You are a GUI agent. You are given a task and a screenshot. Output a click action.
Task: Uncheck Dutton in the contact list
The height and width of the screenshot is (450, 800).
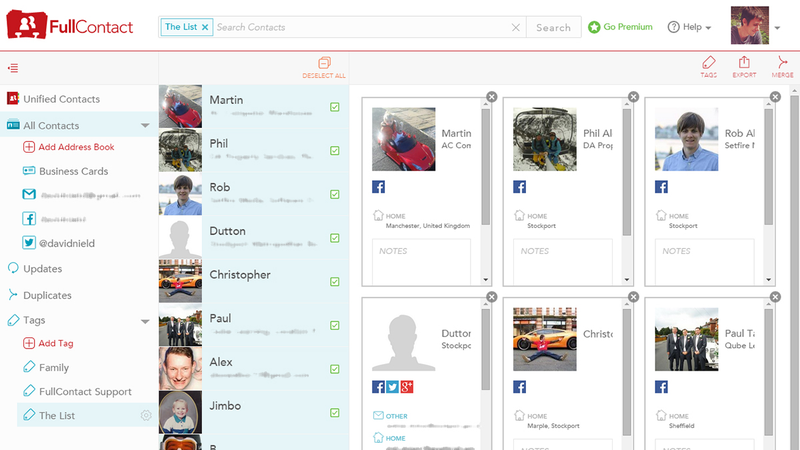(335, 238)
